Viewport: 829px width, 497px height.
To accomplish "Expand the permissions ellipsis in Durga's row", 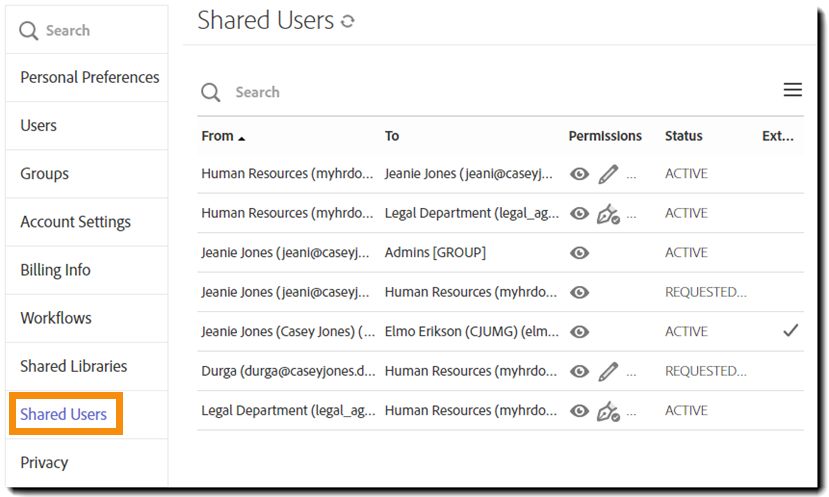I will pos(631,372).
